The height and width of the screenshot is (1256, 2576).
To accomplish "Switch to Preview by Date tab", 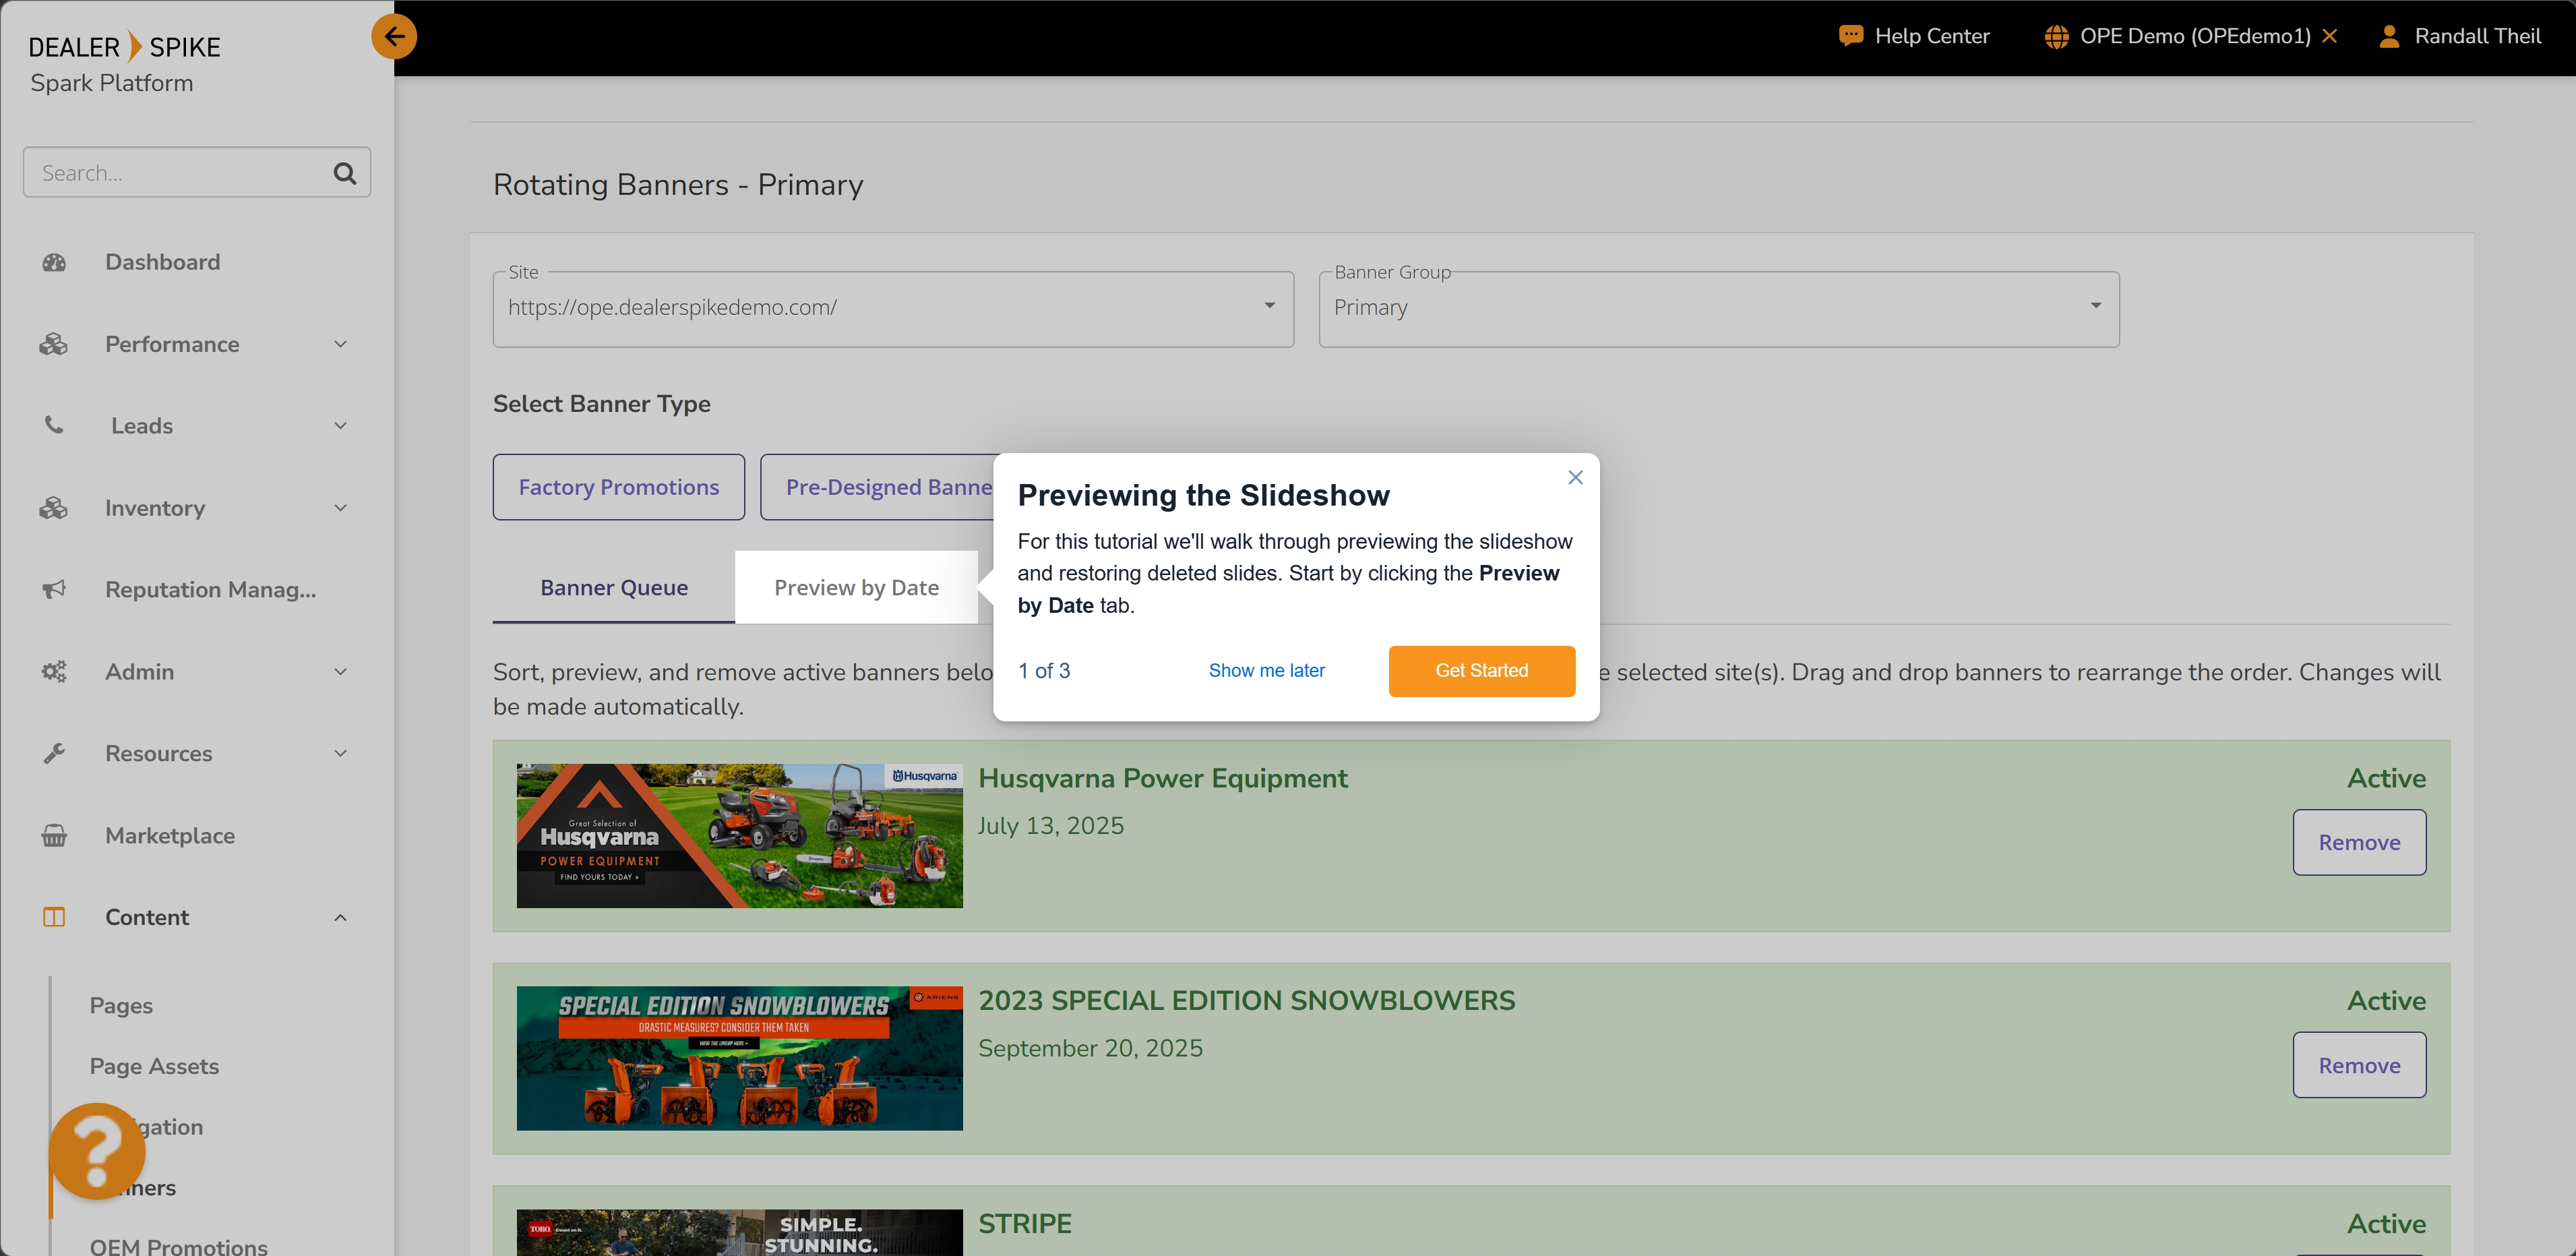I will (x=856, y=588).
